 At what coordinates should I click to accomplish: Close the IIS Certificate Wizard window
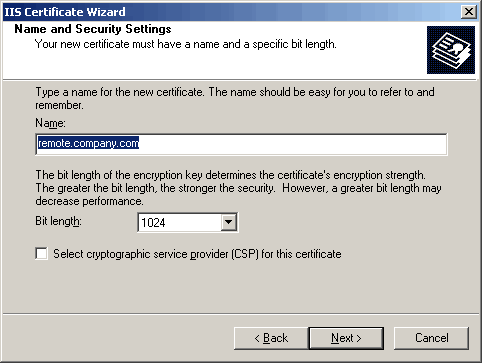[x=468, y=12]
